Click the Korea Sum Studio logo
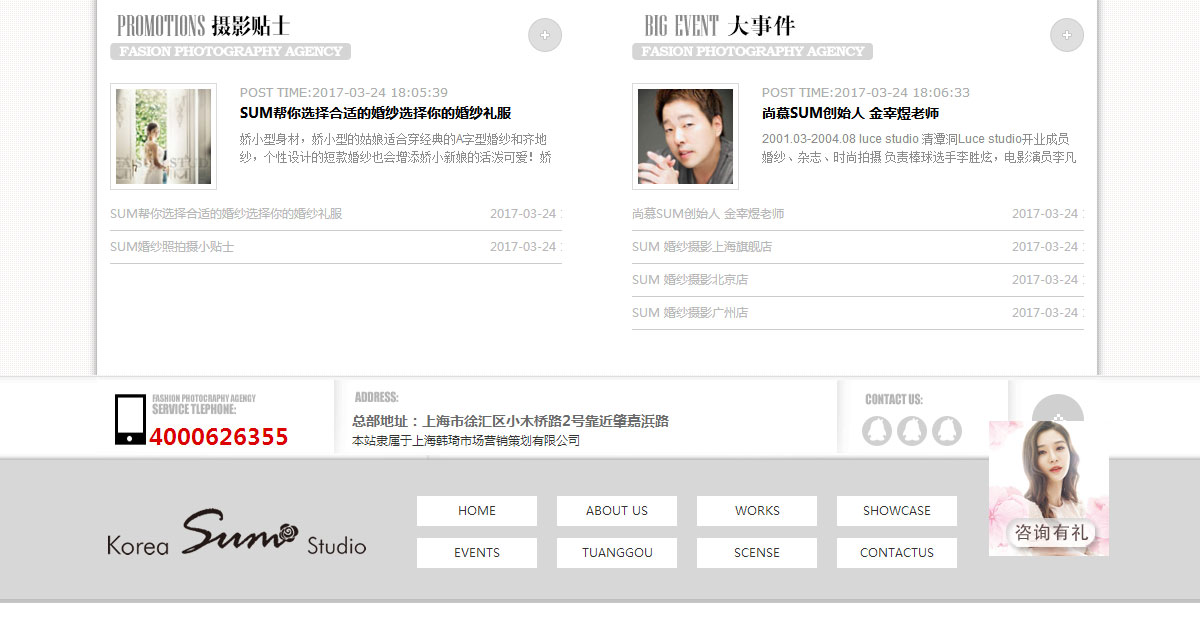This screenshot has width=1200, height=633. coord(237,532)
